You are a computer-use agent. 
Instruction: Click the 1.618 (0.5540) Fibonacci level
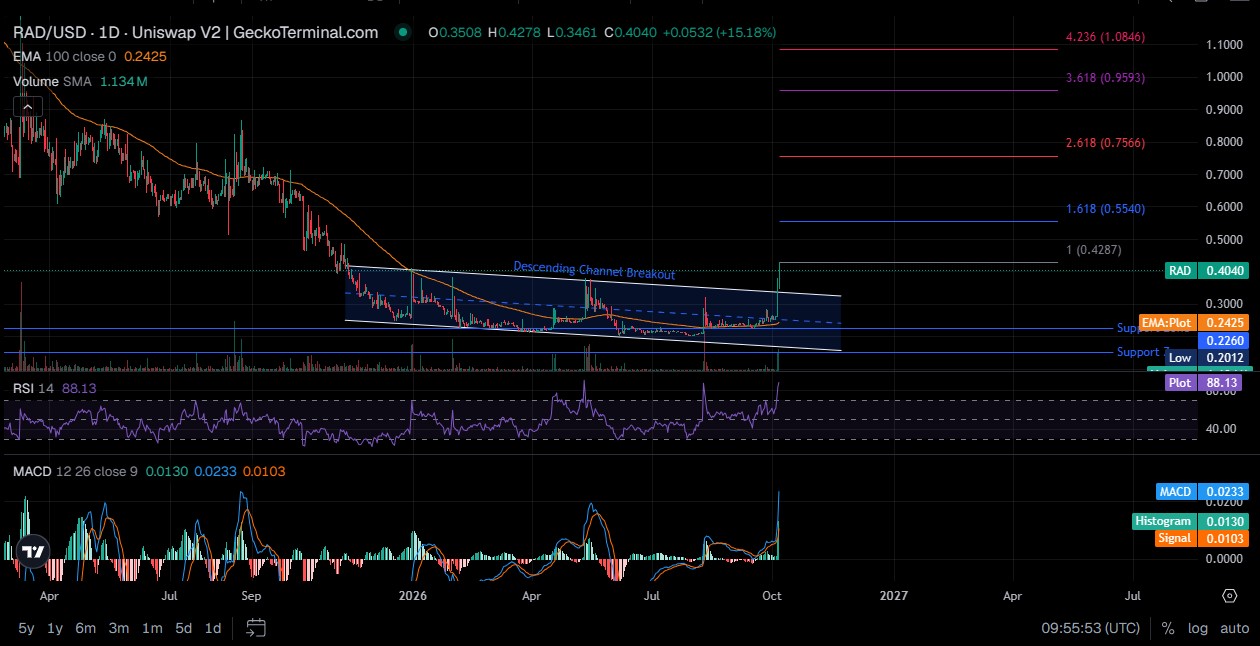click(1105, 209)
